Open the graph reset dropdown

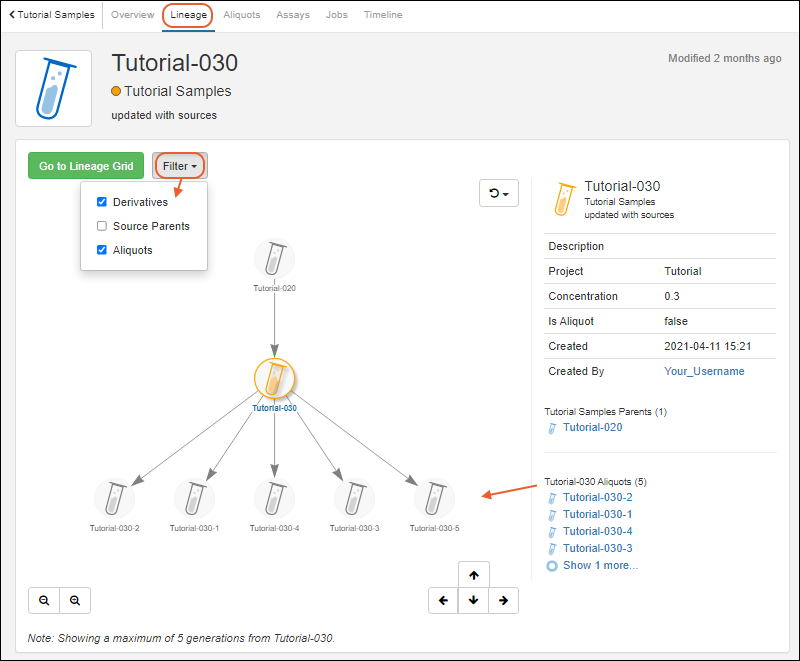(x=499, y=193)
